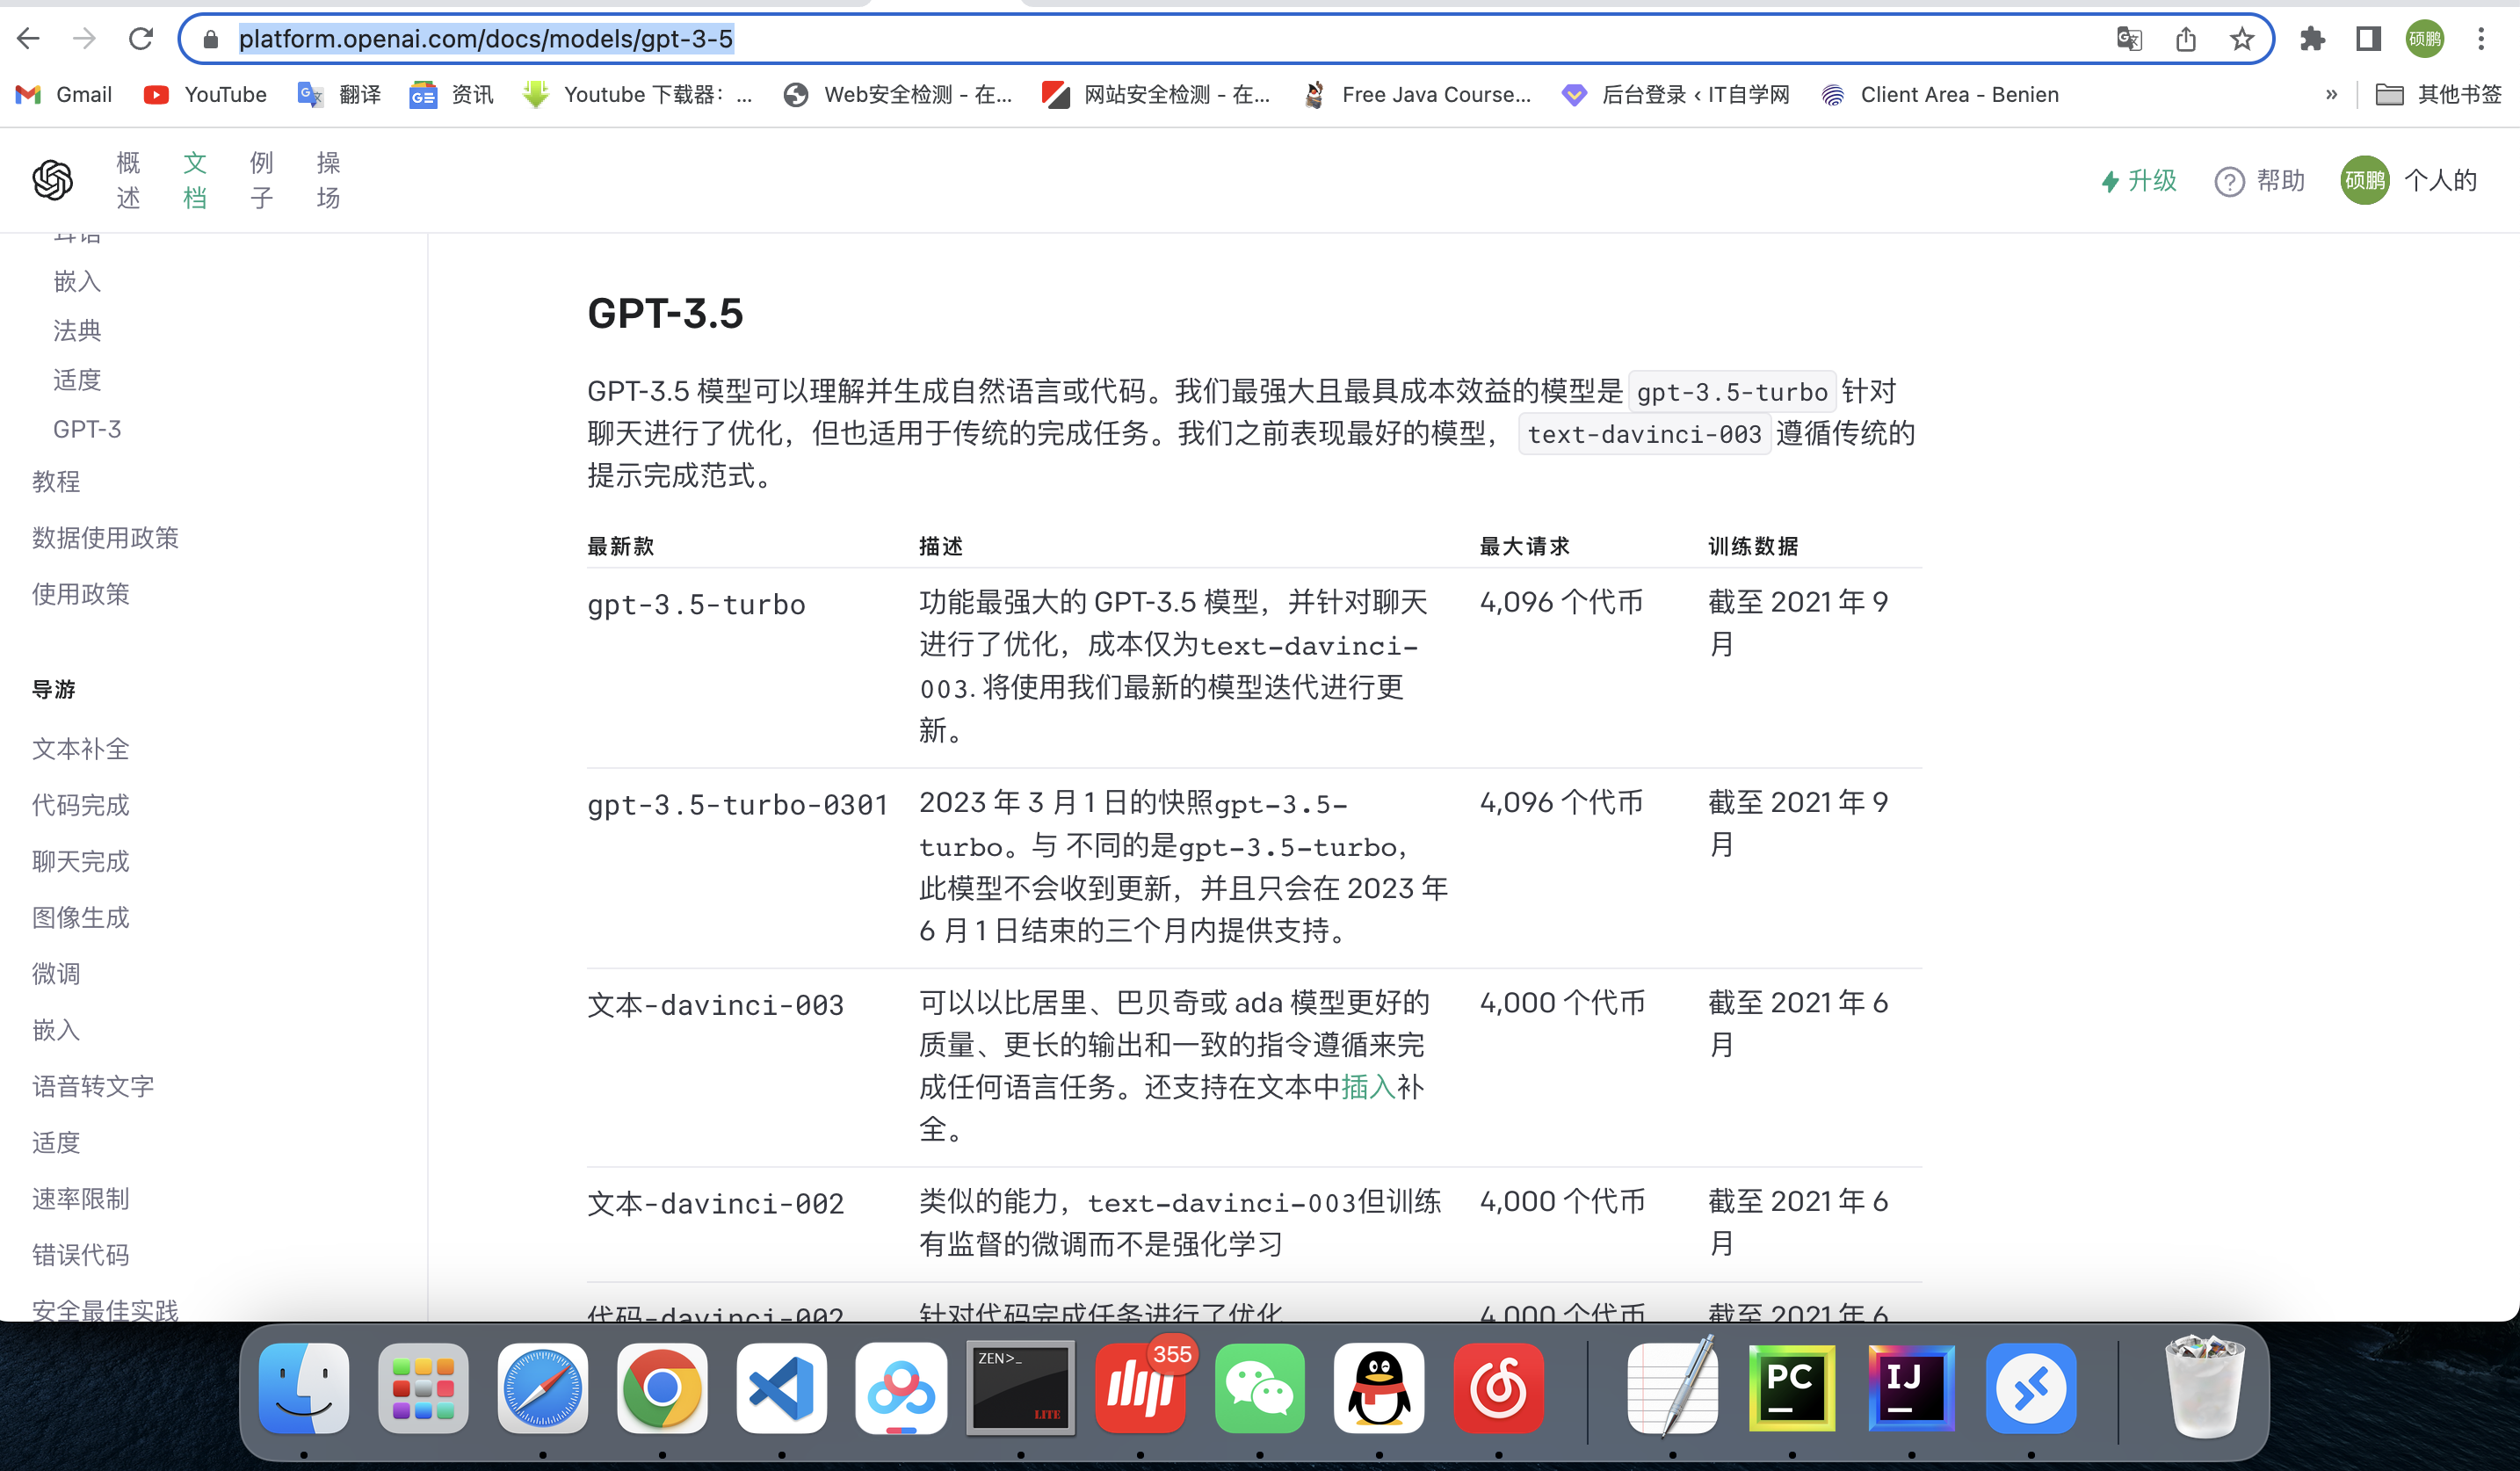Launch Safari from the dock
2520x1471 pixels.
pyautogui.click(x=542, y=1388)
